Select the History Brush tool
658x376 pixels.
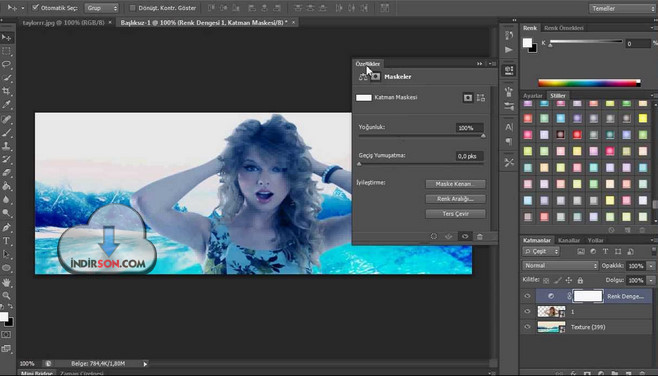pyautogui.click(x=6, y=160)
